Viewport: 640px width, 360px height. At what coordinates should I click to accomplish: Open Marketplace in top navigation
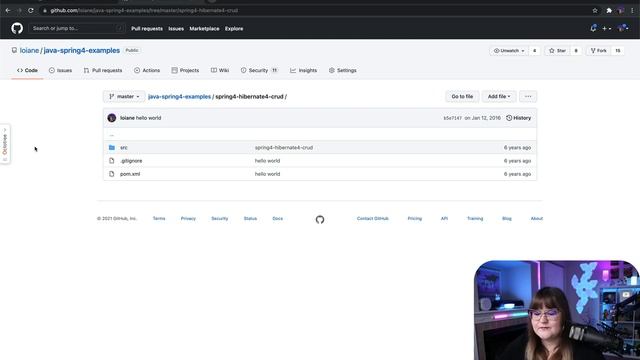point(204,29)
